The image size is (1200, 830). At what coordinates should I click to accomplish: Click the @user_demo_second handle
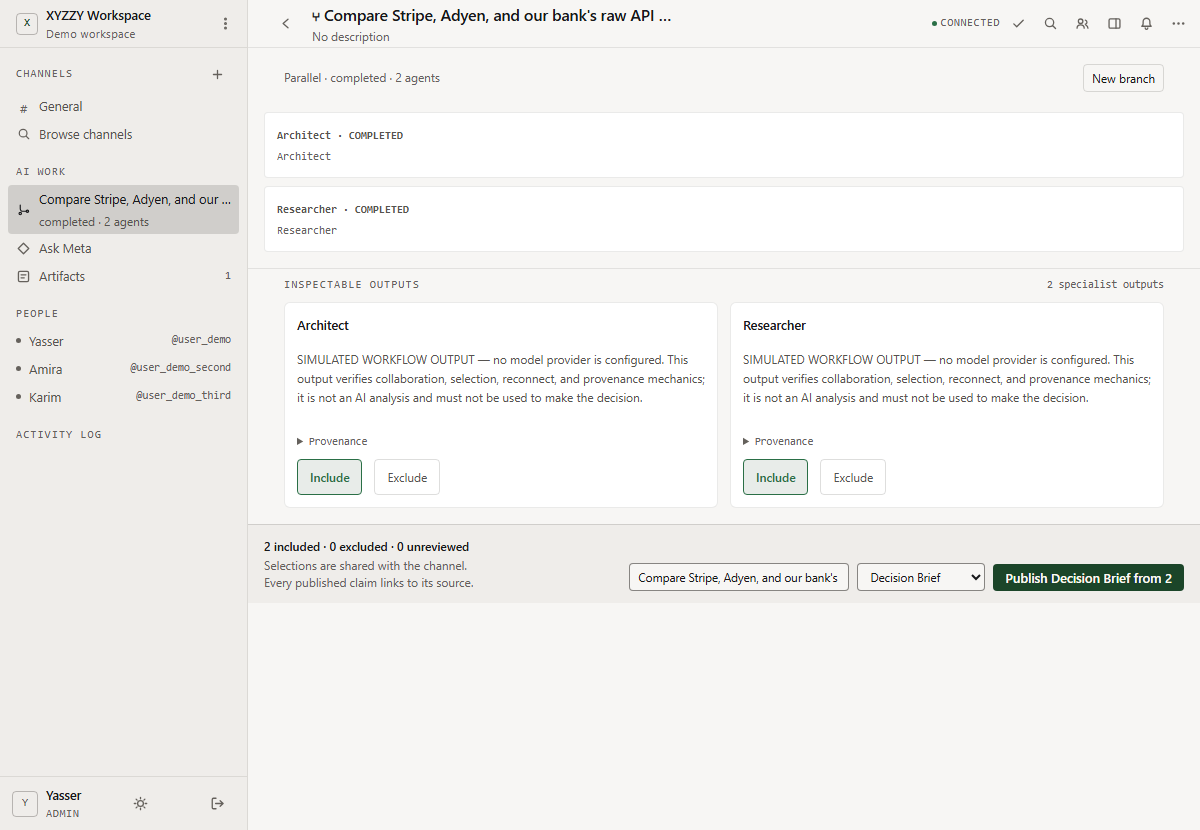coord(180,368)
